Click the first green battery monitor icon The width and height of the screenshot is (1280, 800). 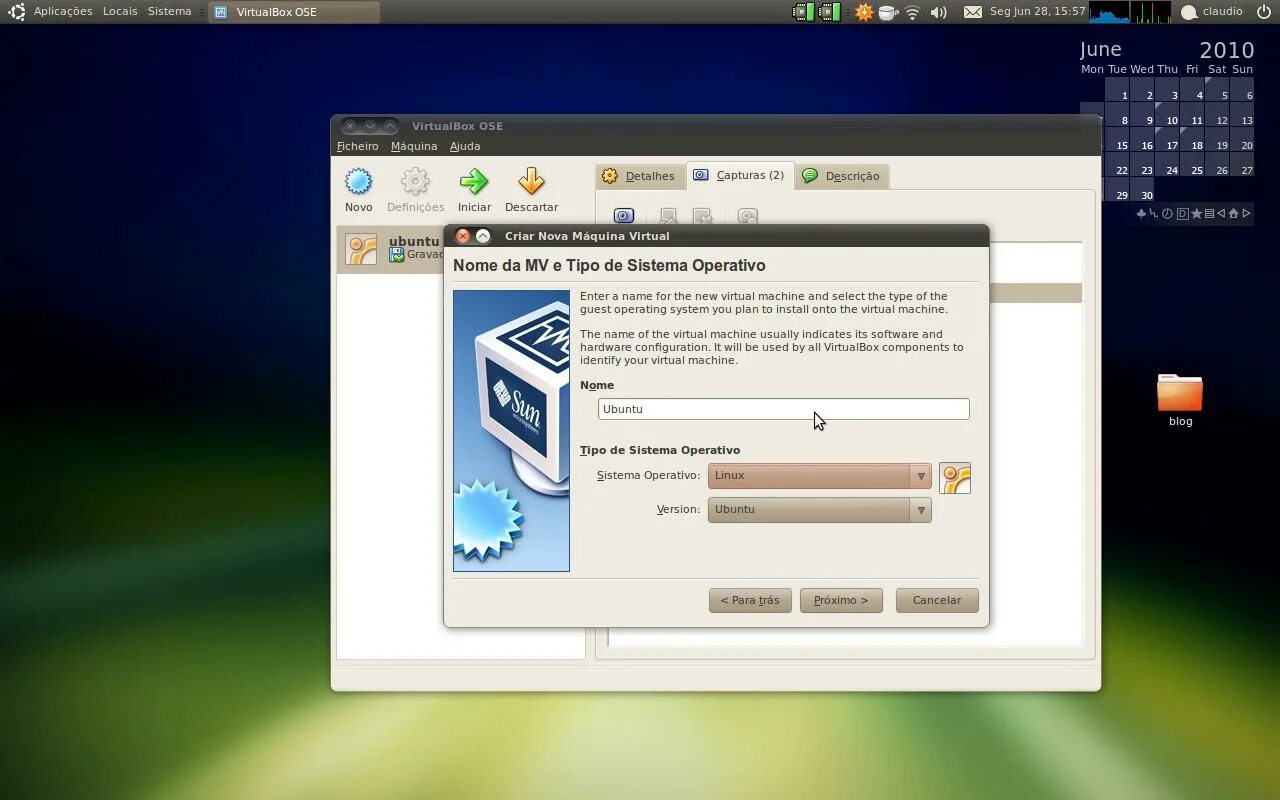coord(804,12)
